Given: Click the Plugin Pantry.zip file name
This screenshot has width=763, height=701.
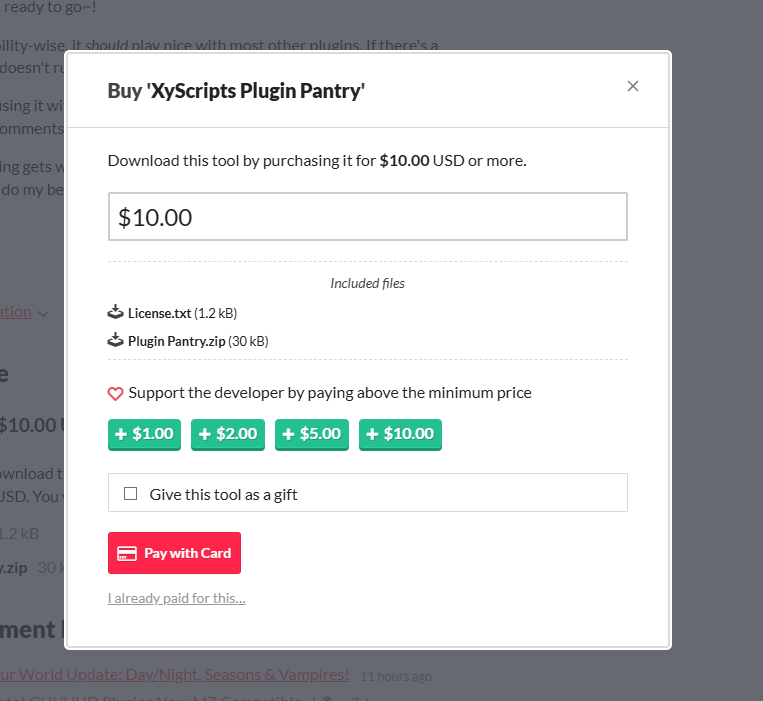Looking at the screenshot, I should (177, 342).
